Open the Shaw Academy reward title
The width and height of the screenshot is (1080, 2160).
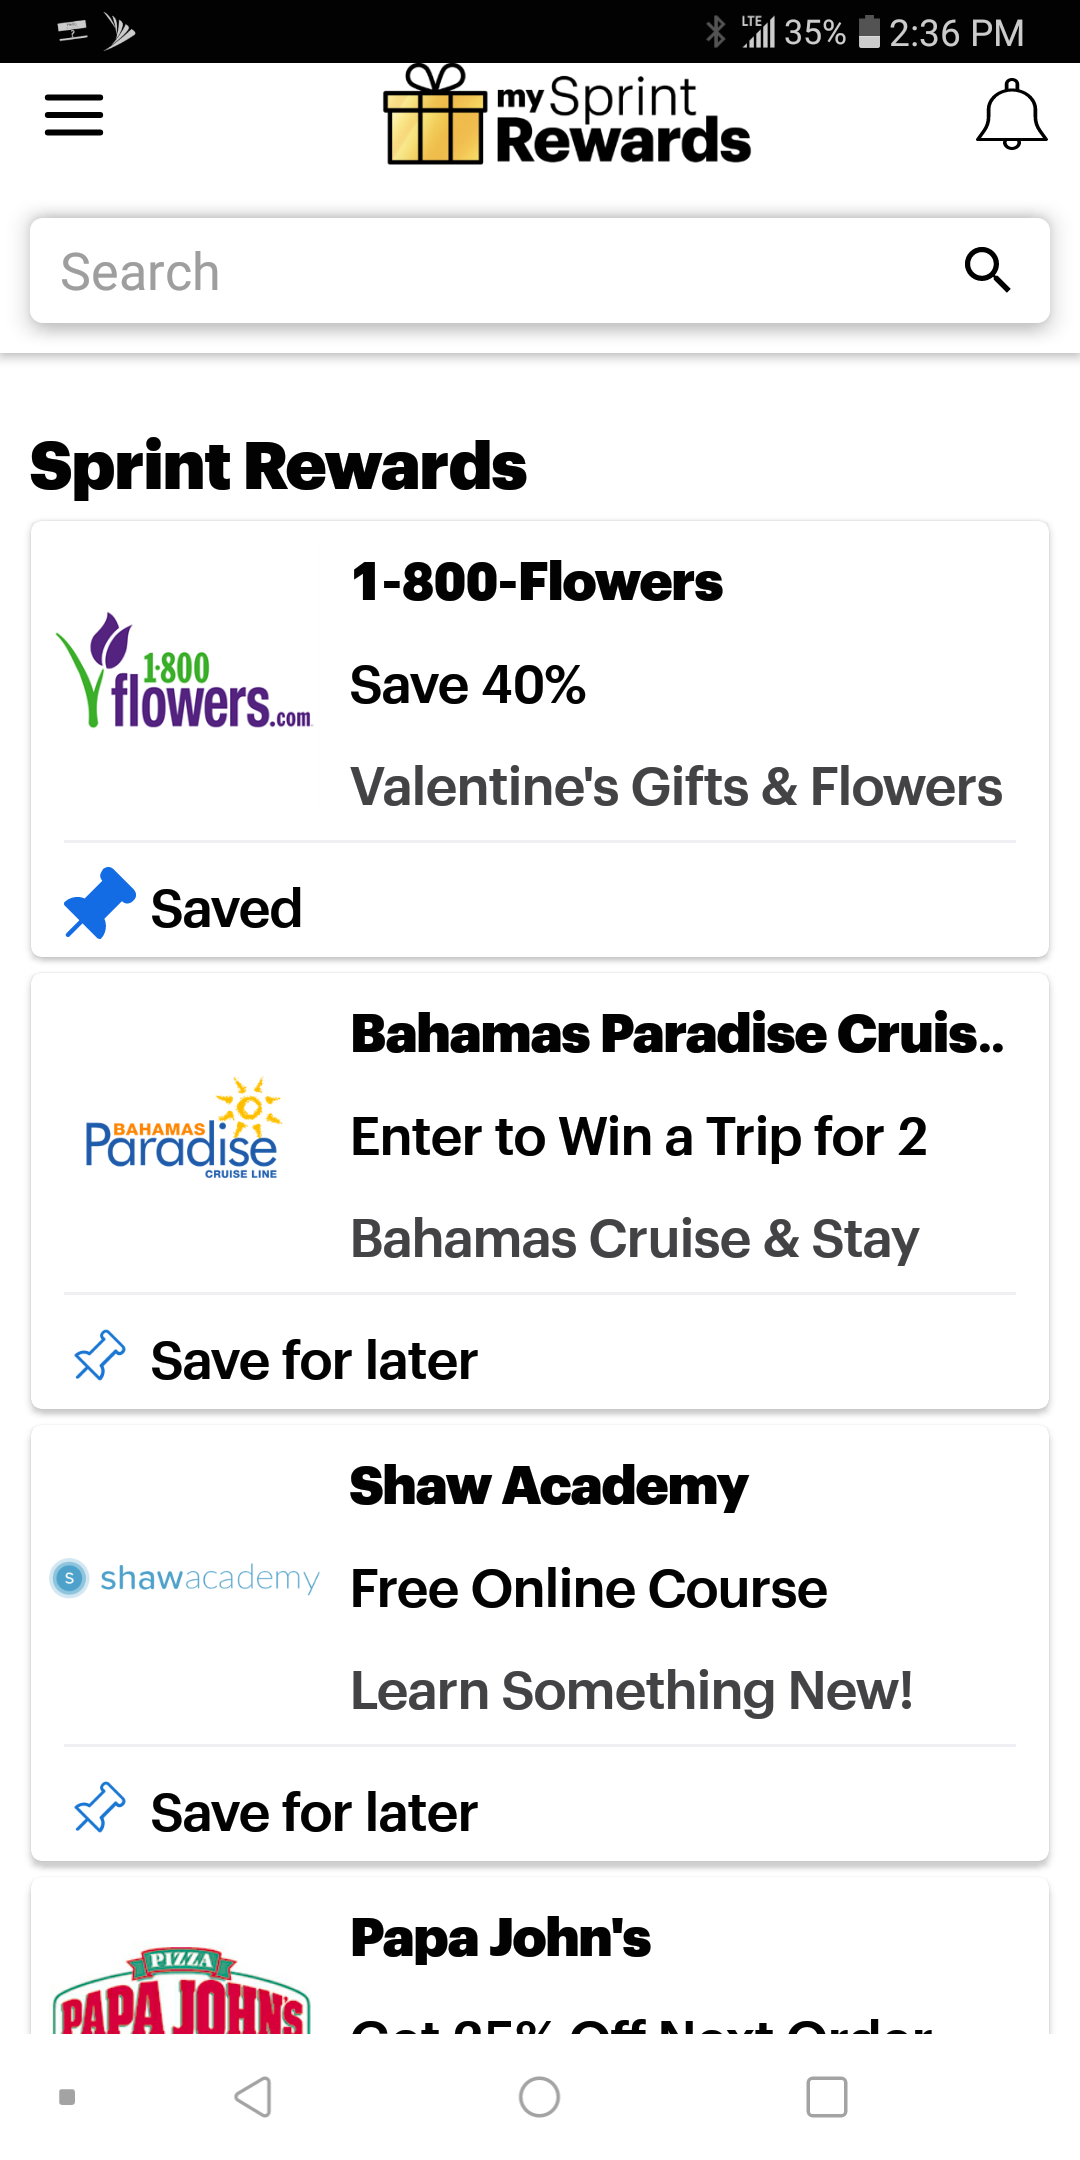coord(548,1486)
